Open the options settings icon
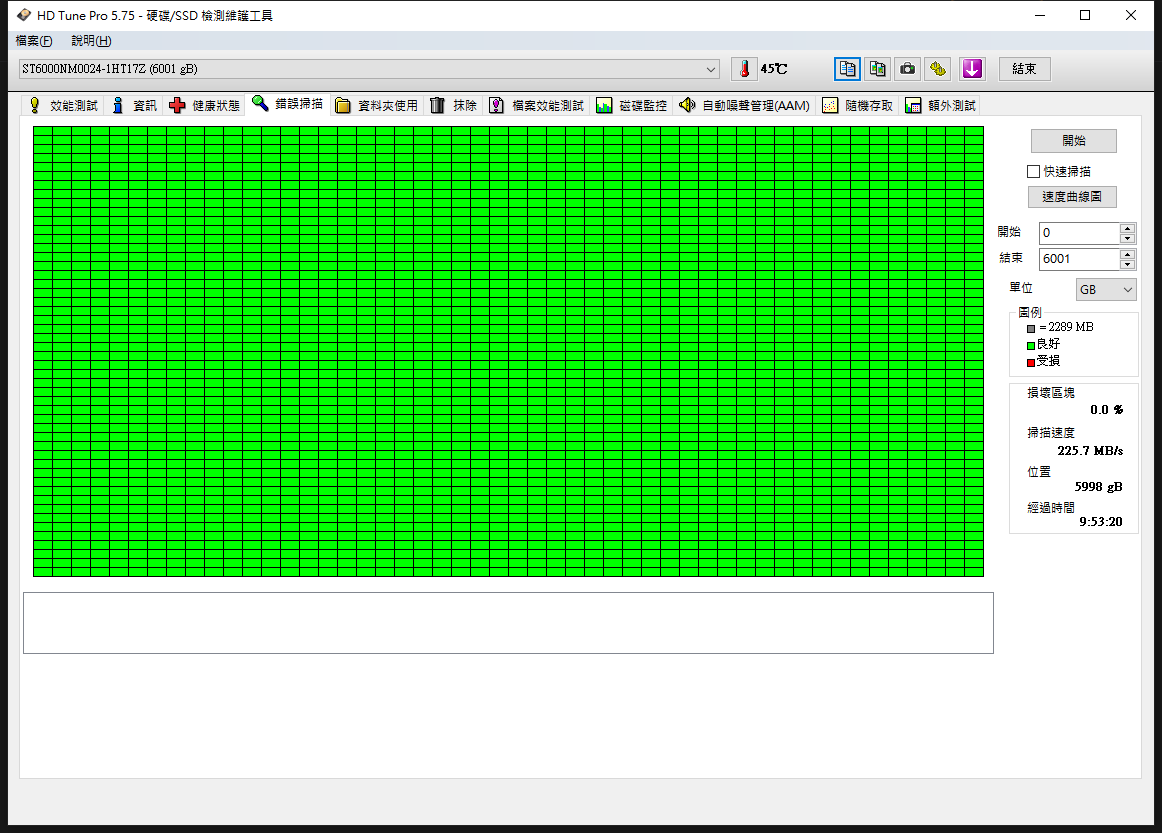The image size is (1162, 833). (x=937, y=69)
